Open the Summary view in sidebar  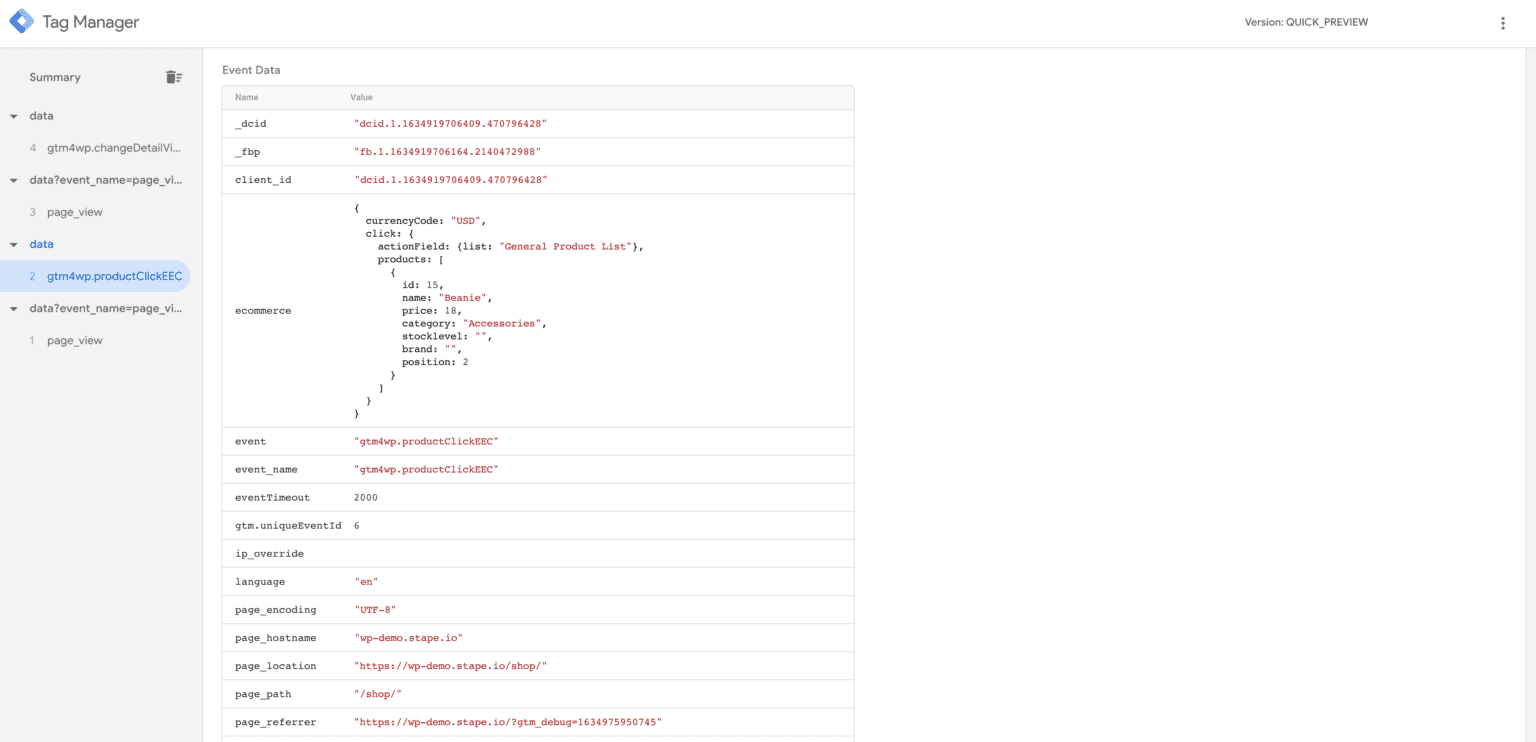coord(55,77)
